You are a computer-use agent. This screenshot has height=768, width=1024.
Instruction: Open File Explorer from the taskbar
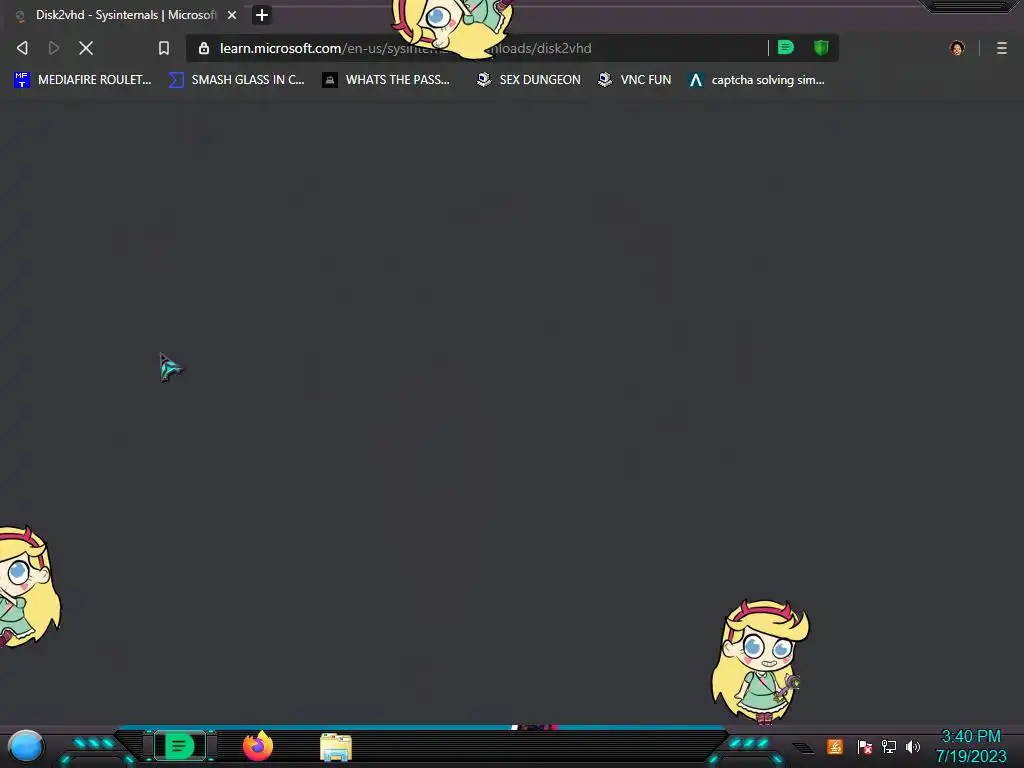point(336,747)
